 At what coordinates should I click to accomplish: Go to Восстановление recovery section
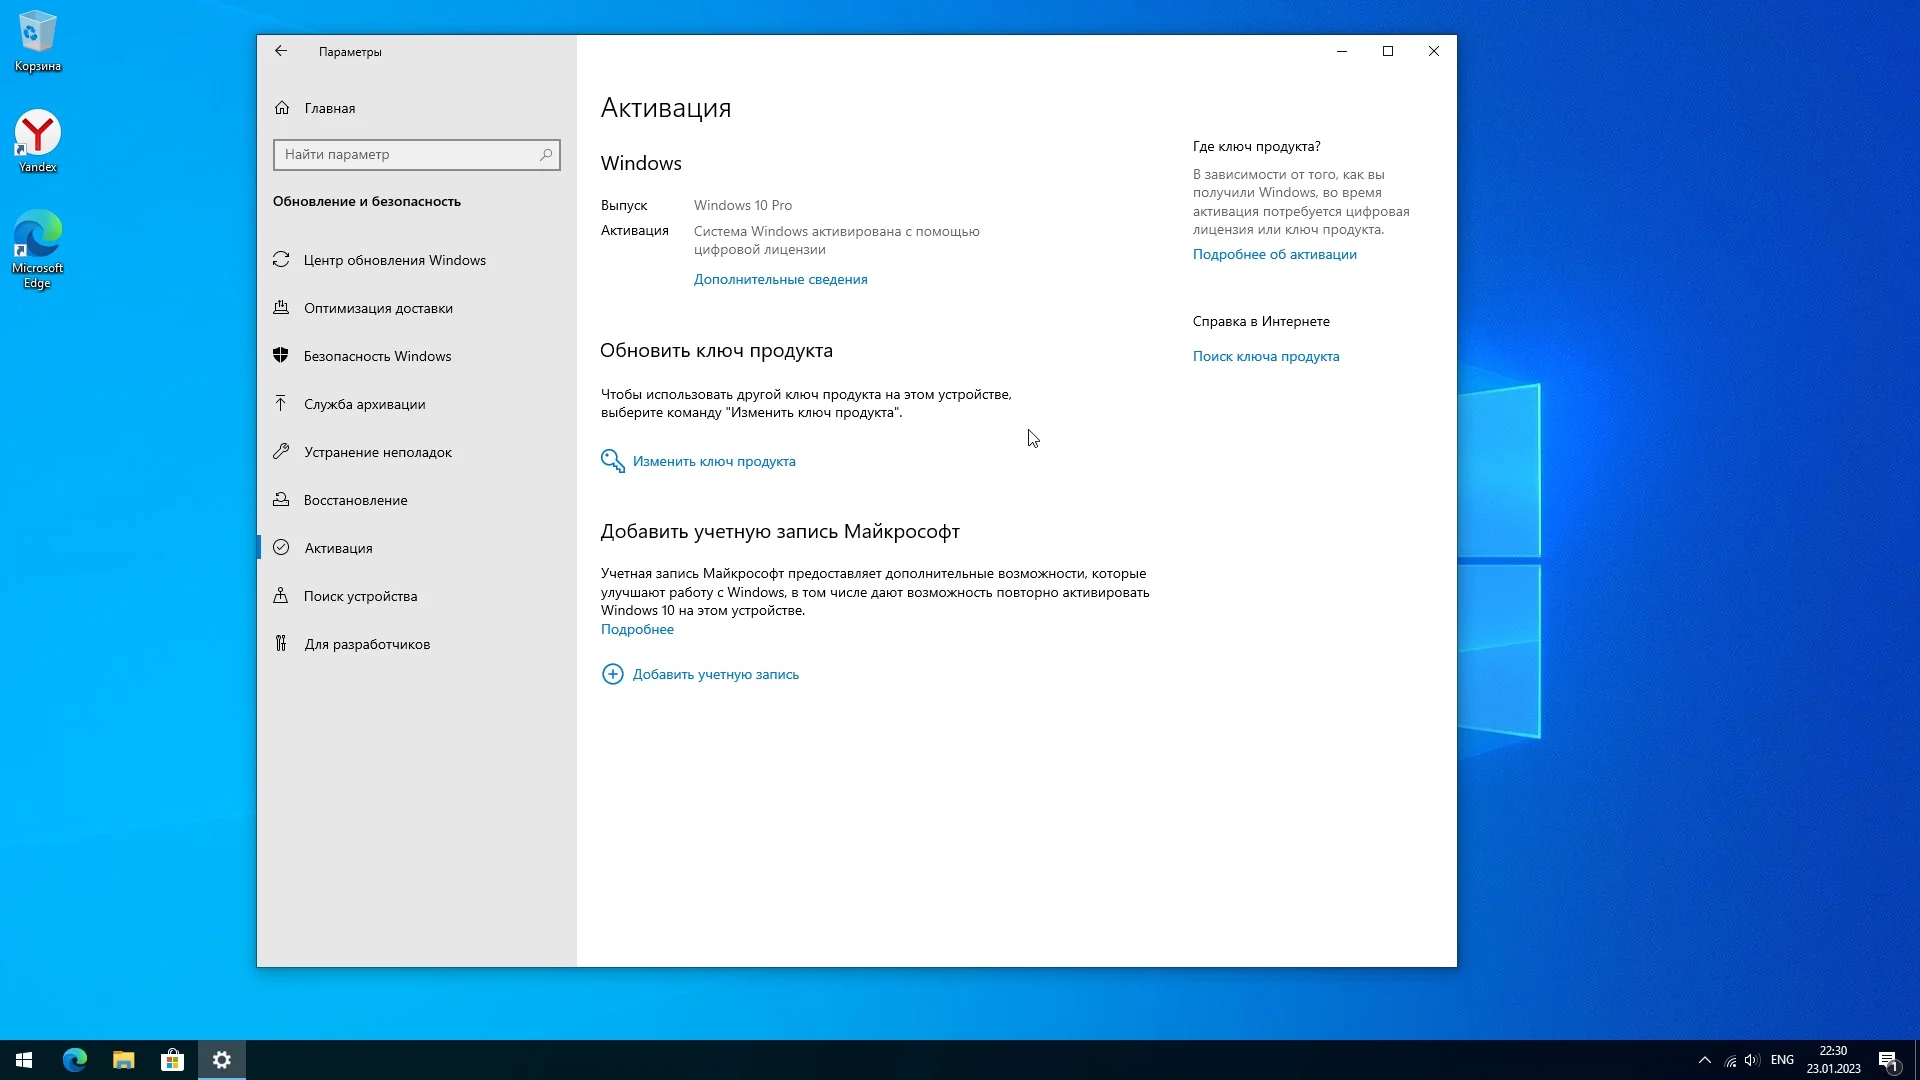click(355, 500)
